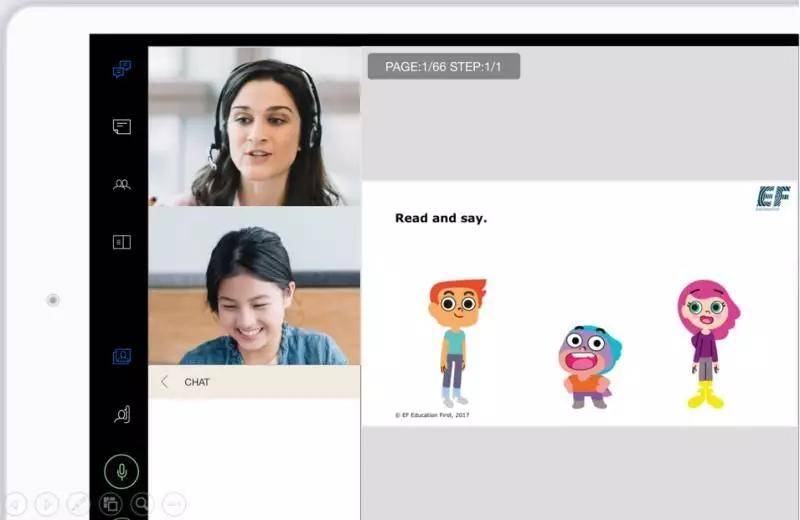Click the PAGE:1/66 STEP:1/1 indicator

(444, 67)
